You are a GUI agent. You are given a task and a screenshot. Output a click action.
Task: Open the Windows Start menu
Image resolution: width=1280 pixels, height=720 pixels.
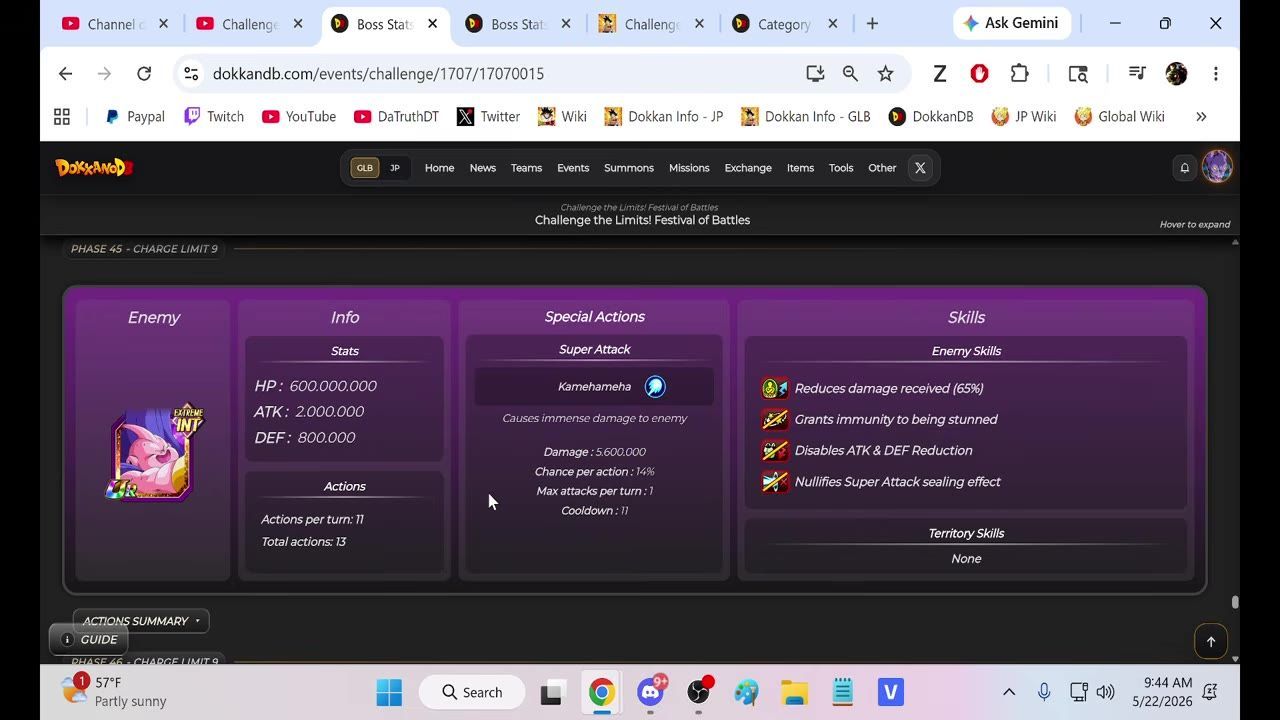[x=389, y=692]
